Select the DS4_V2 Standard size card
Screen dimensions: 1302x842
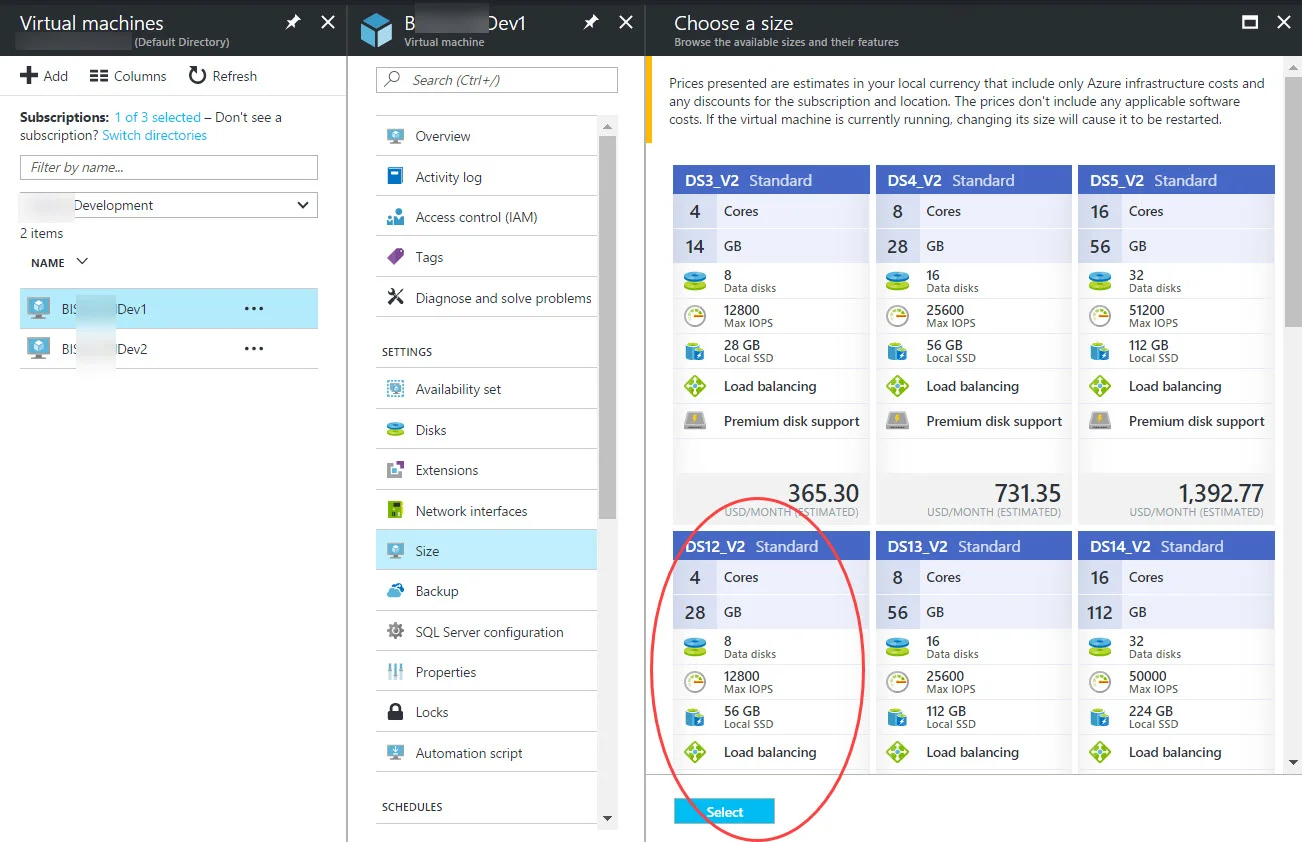click(x=974, y=344)
